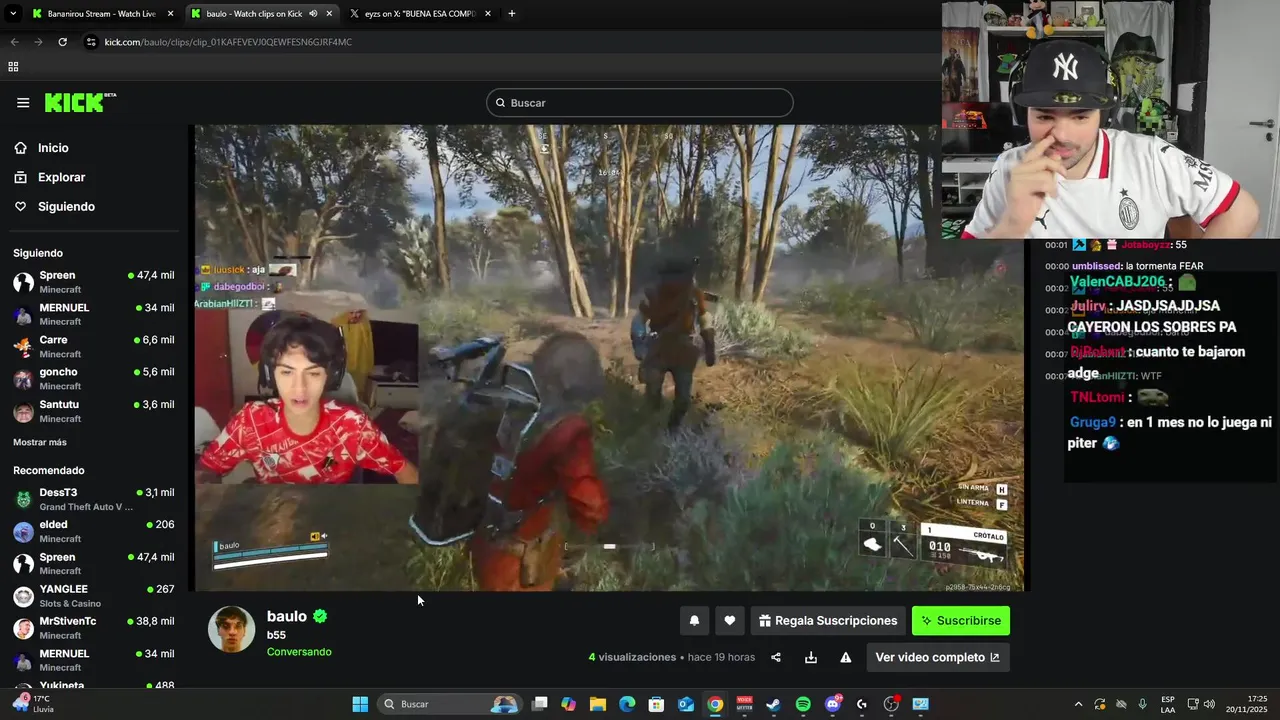The image size is (1280, 720).
Task: Switch to Chrome on the taskbar
Action: 715,704
